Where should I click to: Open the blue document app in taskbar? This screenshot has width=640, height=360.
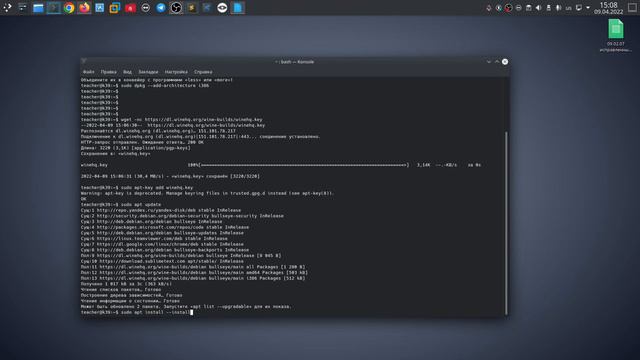click(x=238, y=8)
